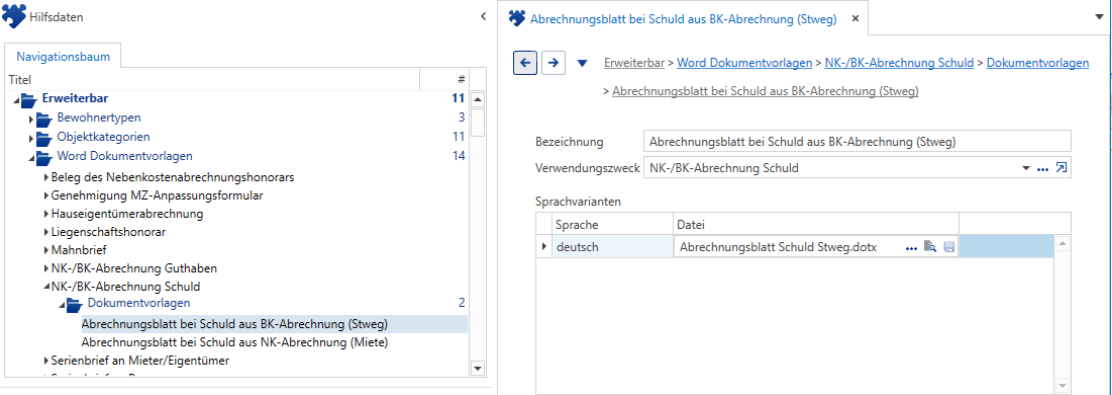Click the Datei column header
The image size is (1112, 395).
pos(816,224)
